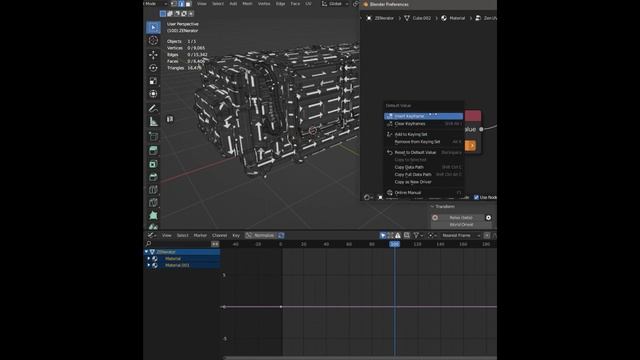
Task: Select the Loop Cut tool
Action: [153, 190]
